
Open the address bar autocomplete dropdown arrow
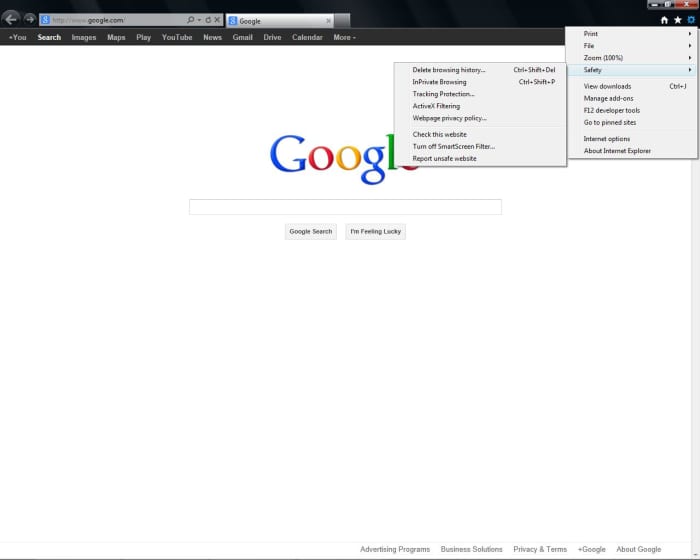click(x=199, y=20)
